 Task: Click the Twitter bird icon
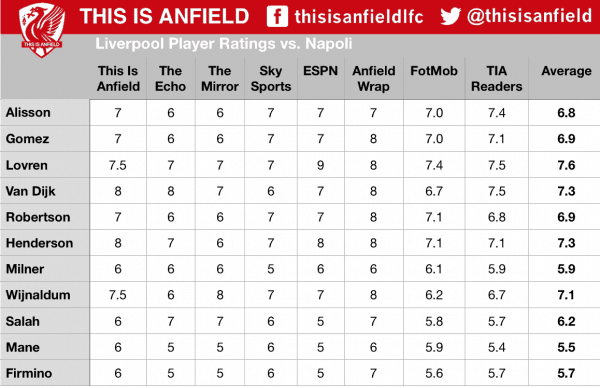pos(450,16)
